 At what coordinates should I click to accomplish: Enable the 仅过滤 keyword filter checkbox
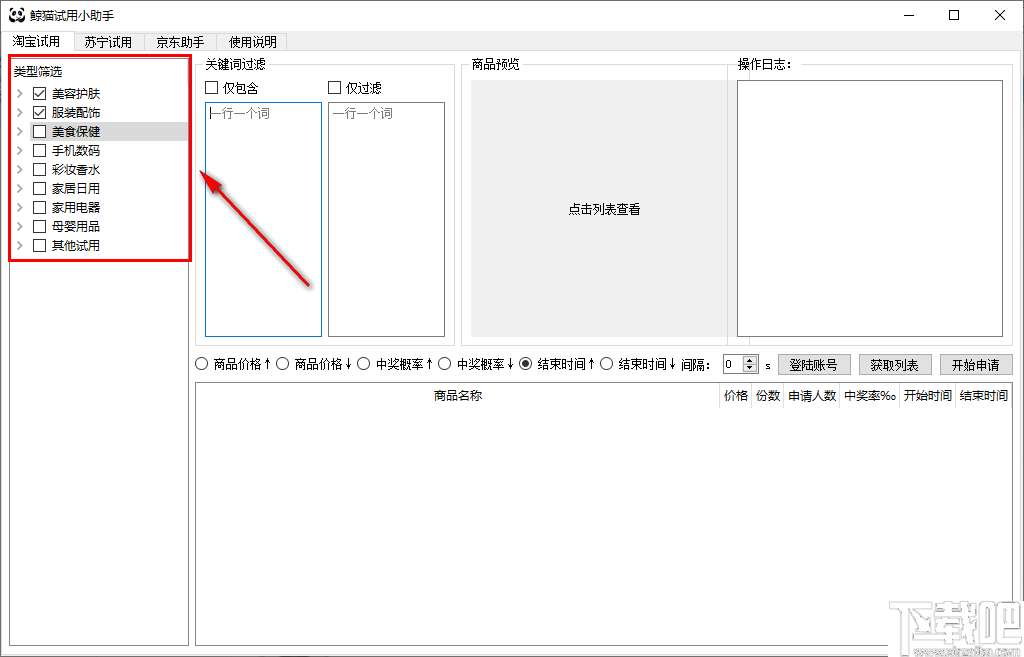(334, 87)
